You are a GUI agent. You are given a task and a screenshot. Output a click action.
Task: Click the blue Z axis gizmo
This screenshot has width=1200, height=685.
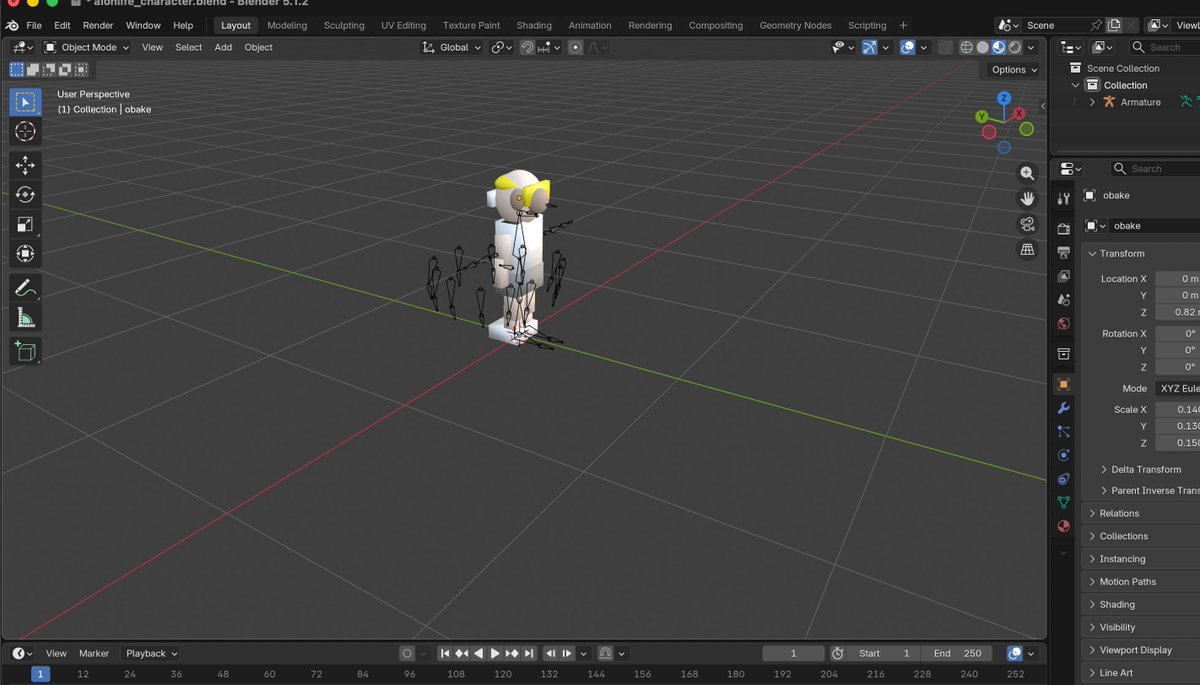pos(1004,99)
